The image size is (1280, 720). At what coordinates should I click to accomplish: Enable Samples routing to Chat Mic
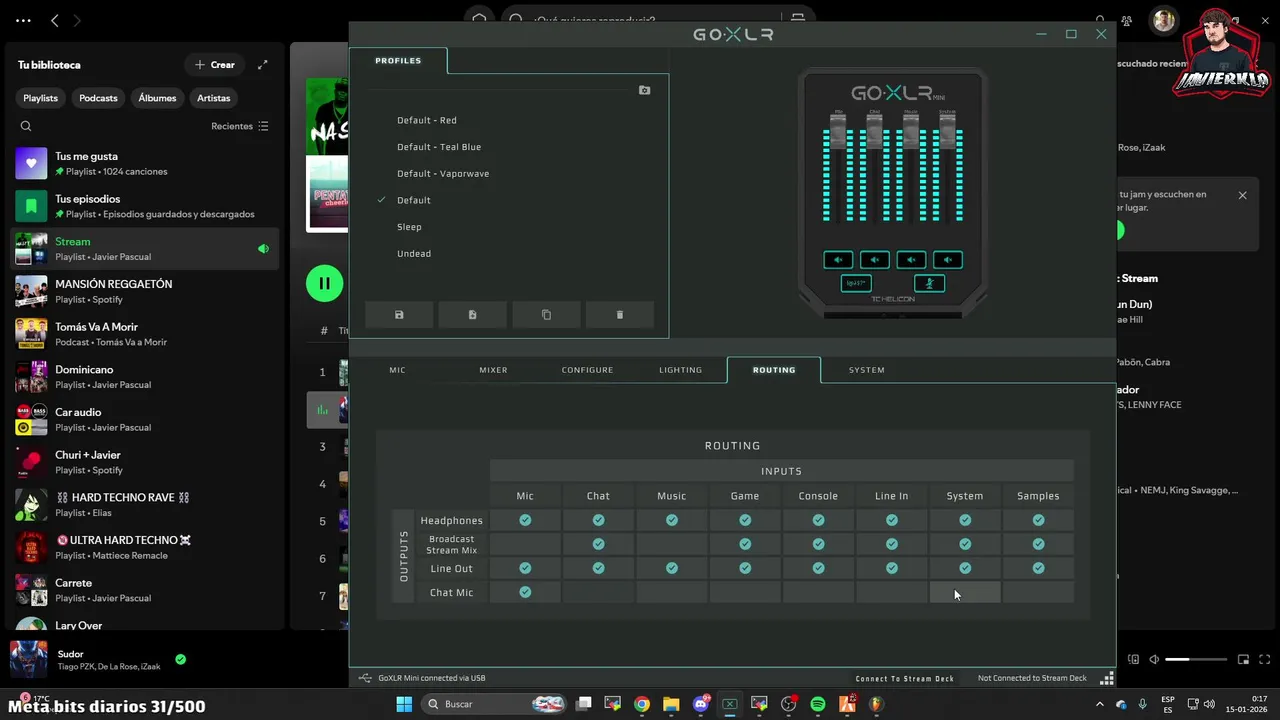pyautogui.click(x=1038, y=592)
